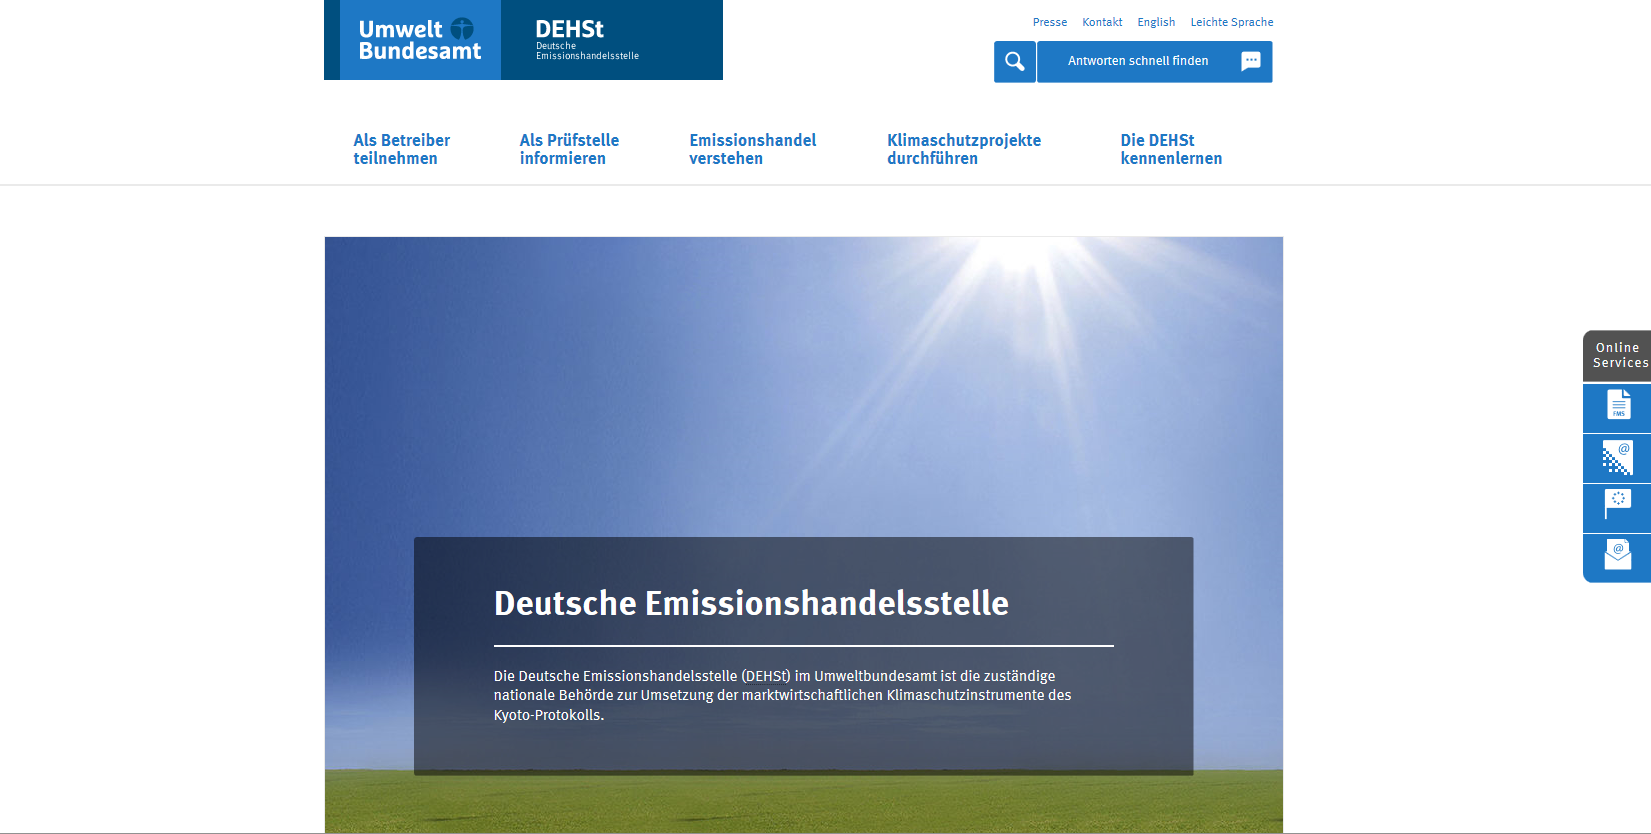Open the 'Klimaschutzprojekte durchführen' menu
This screenshot has height=834, width=1651.
click(x=963, y=149)
